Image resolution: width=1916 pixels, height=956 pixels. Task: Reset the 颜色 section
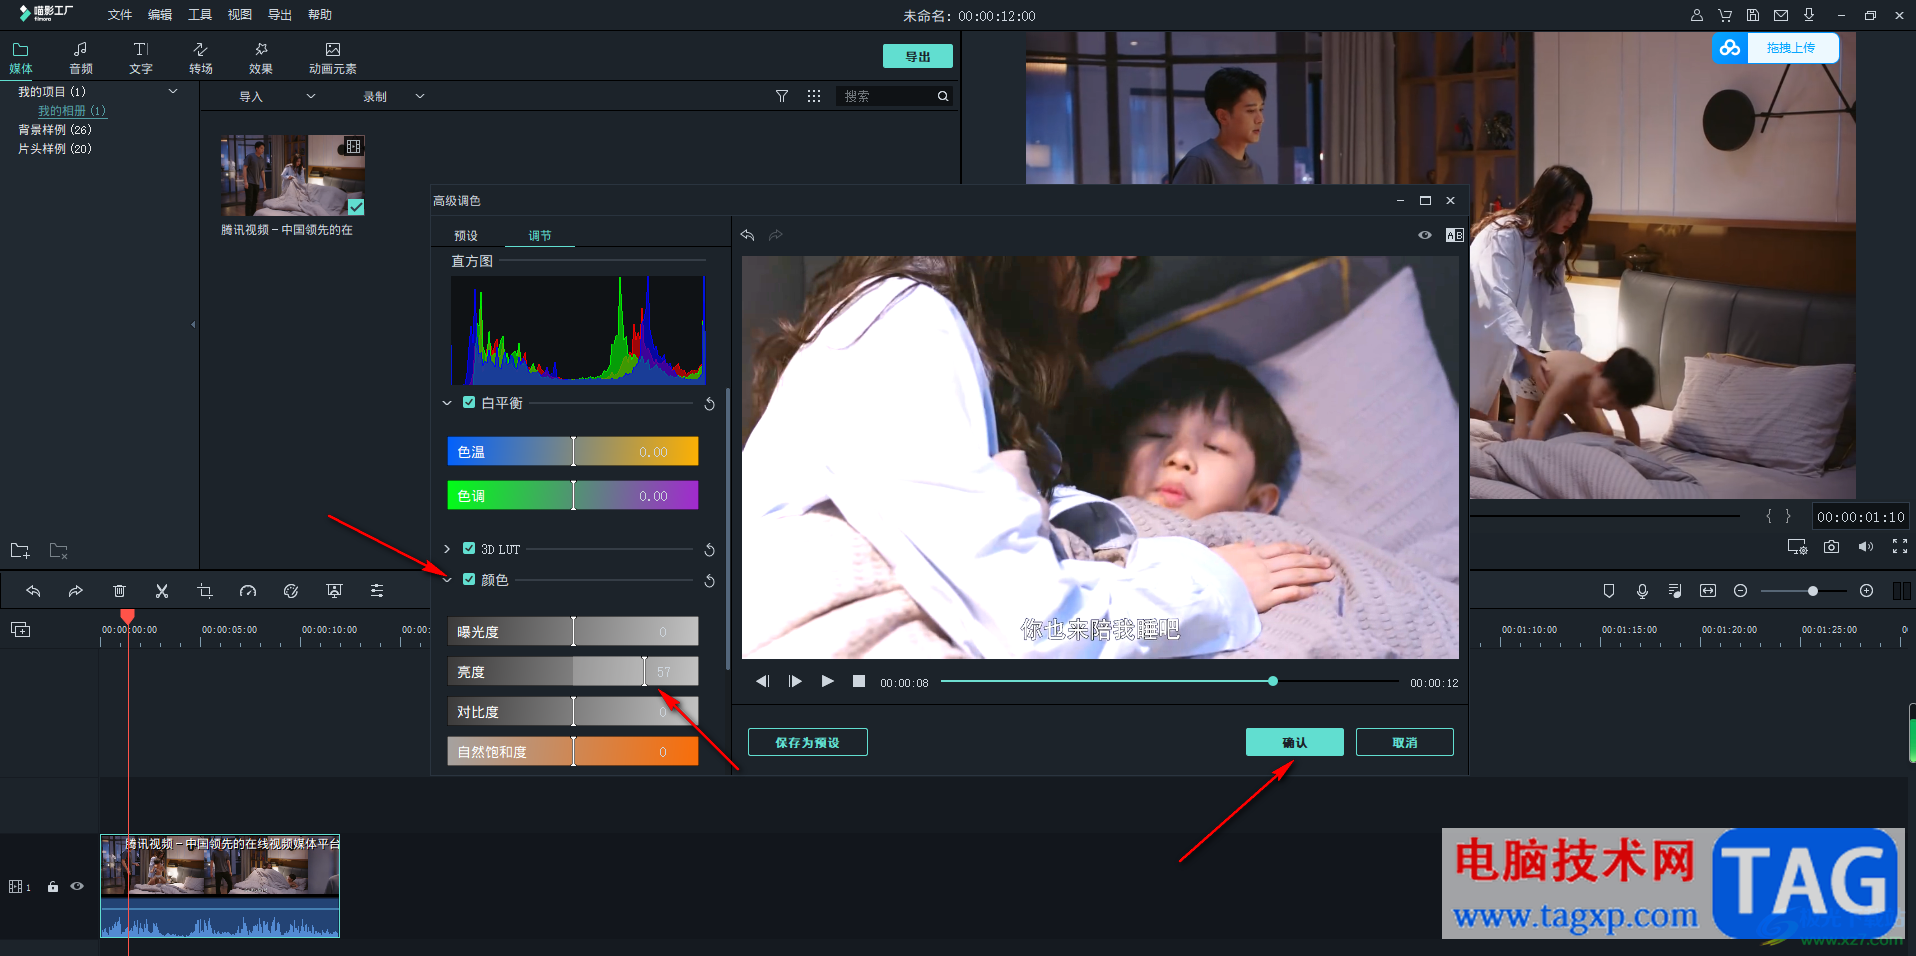(709, 581)
